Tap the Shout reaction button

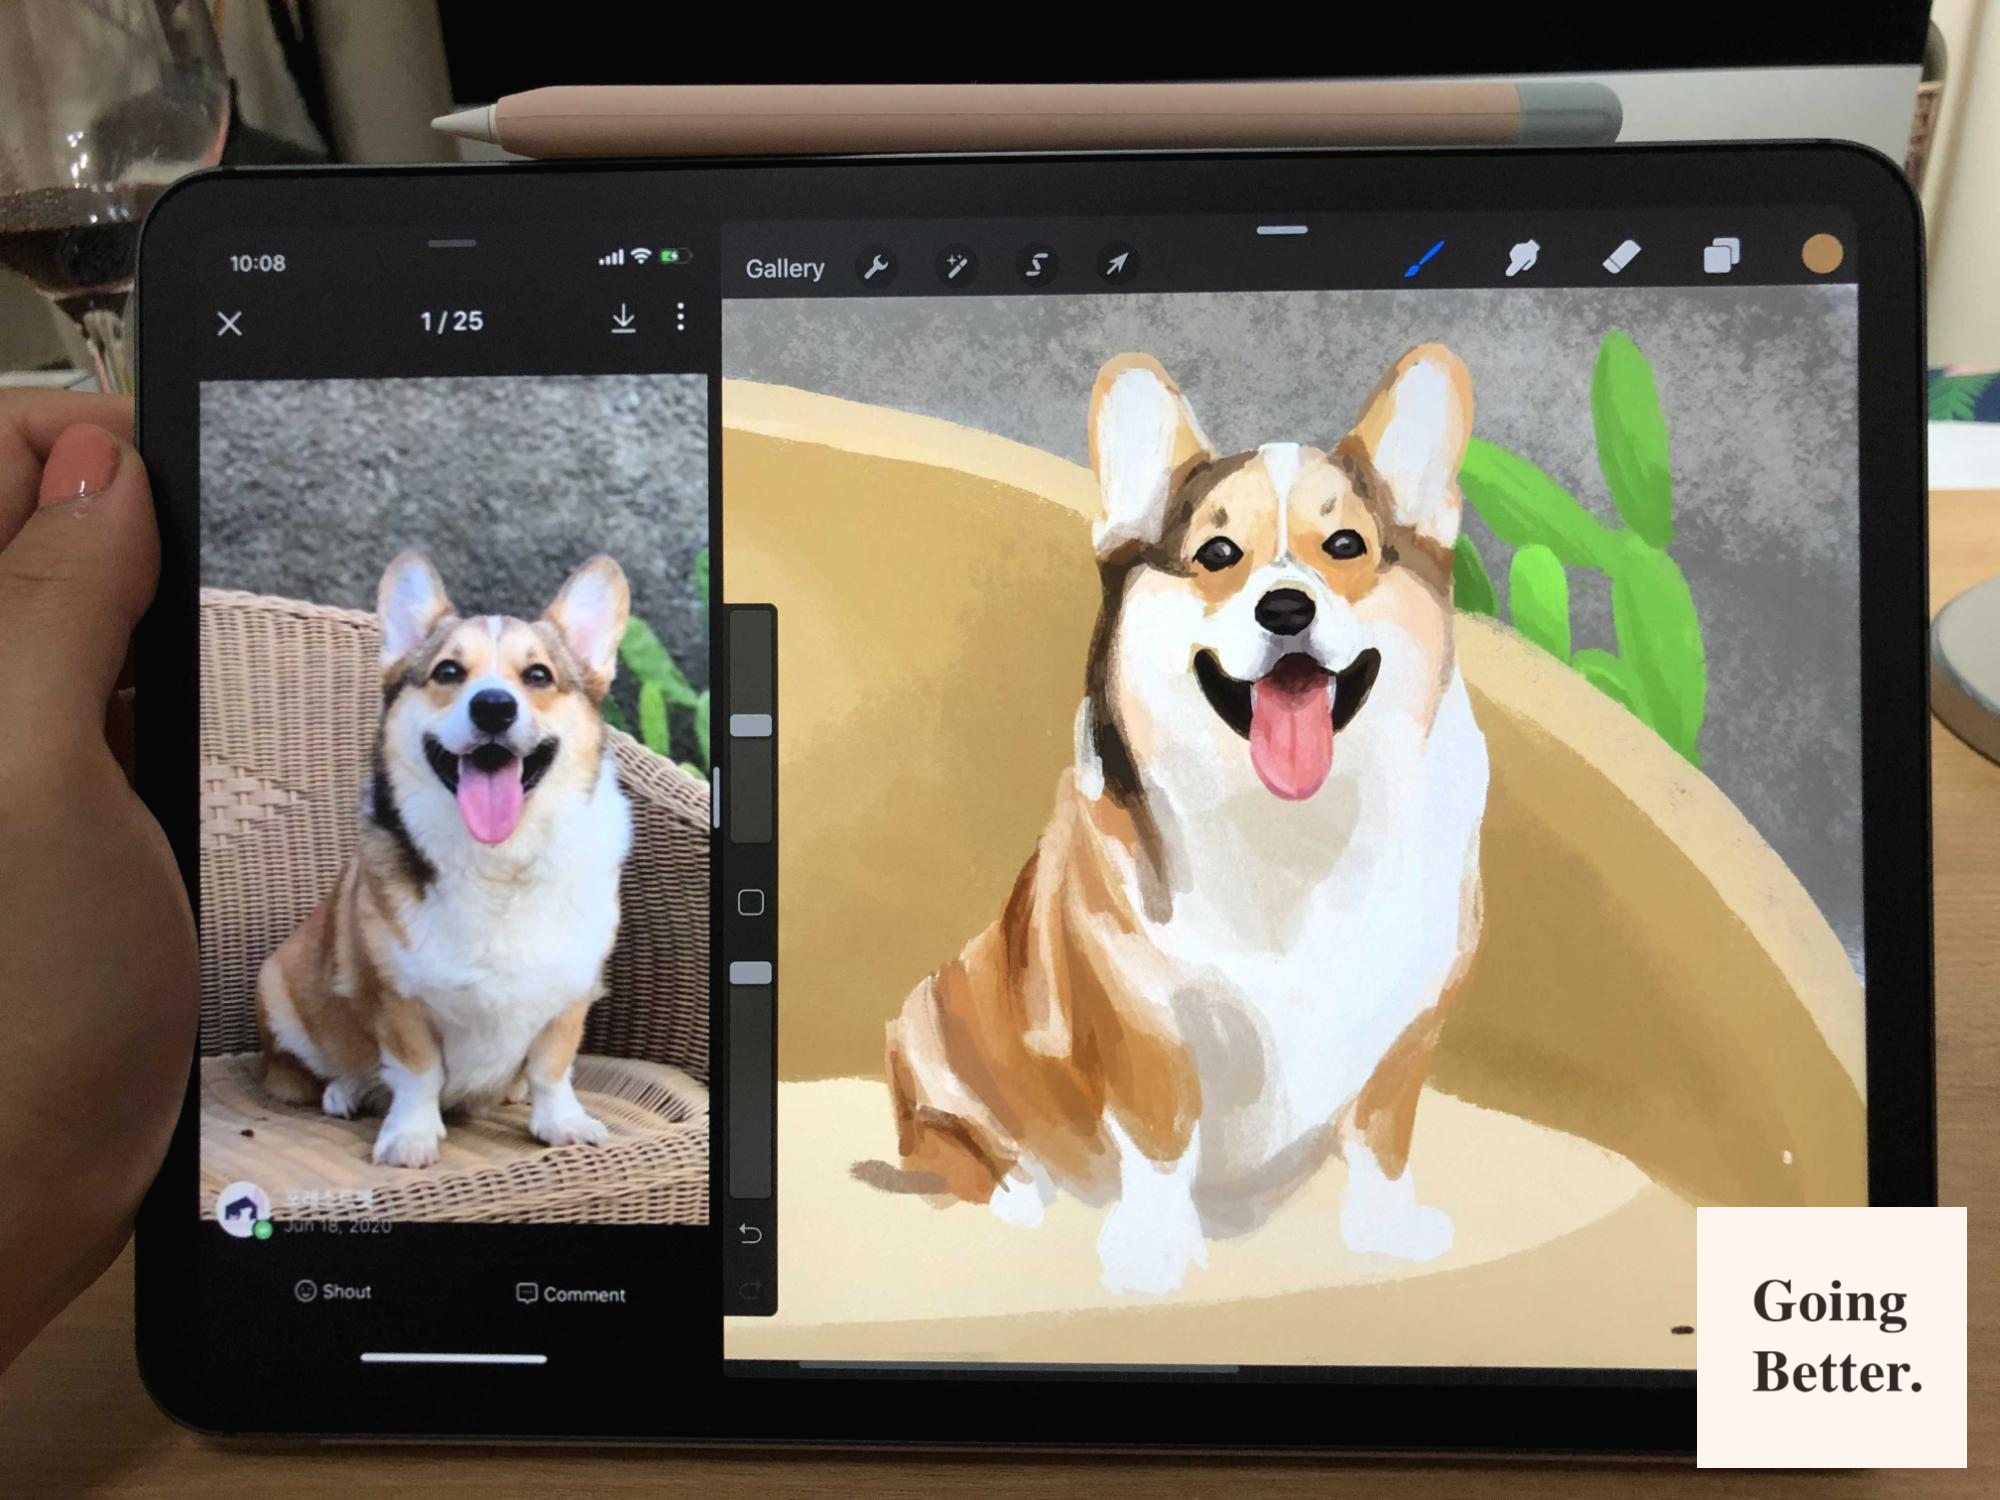pos(333,1292)
